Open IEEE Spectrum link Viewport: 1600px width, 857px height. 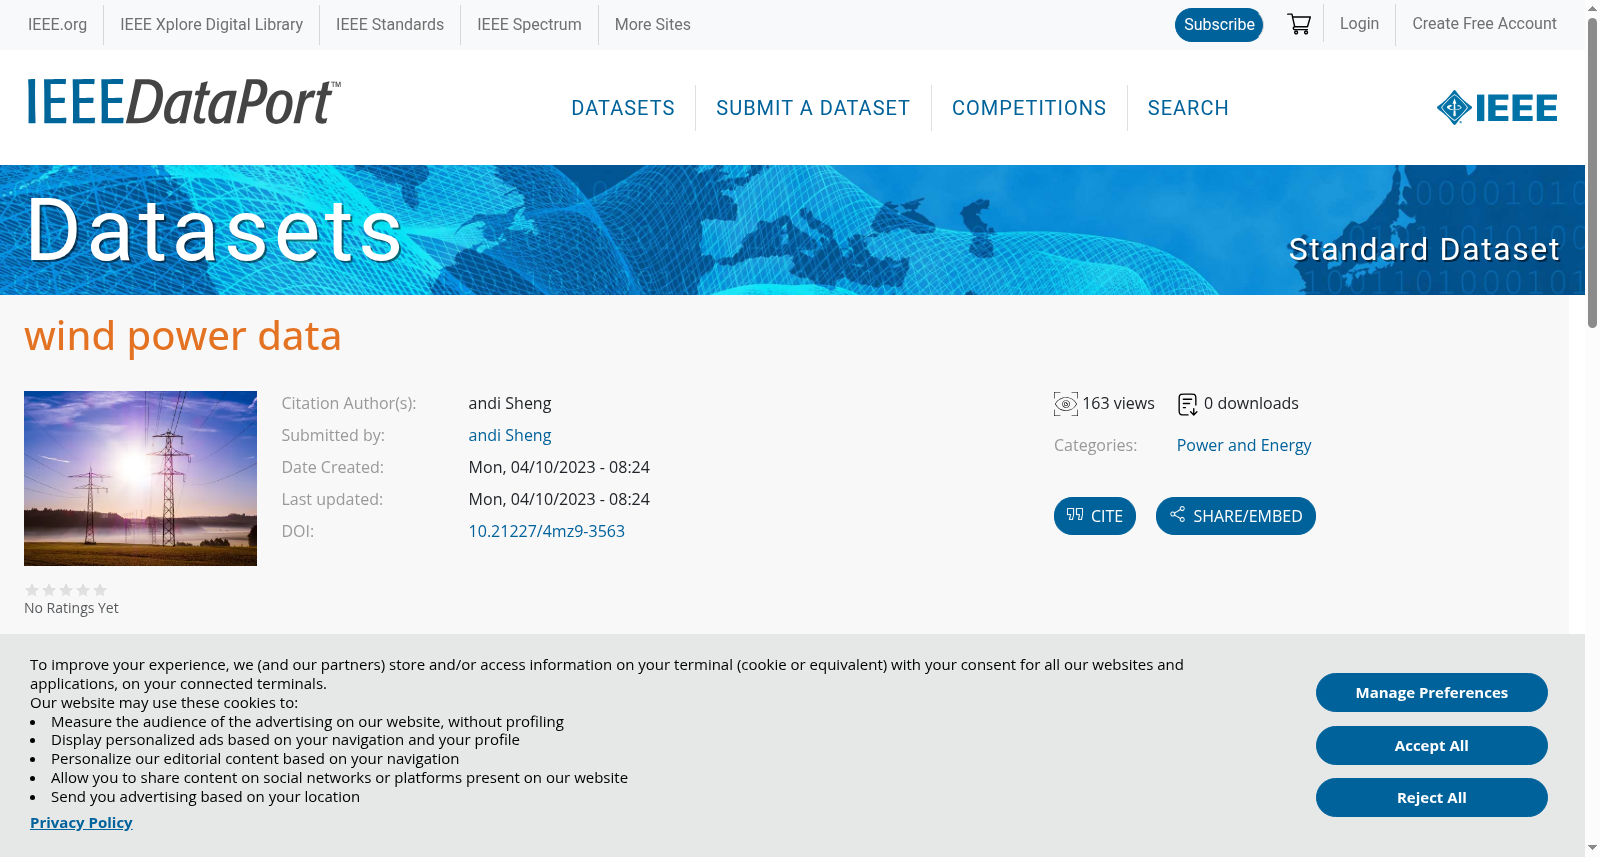point(529,24)
